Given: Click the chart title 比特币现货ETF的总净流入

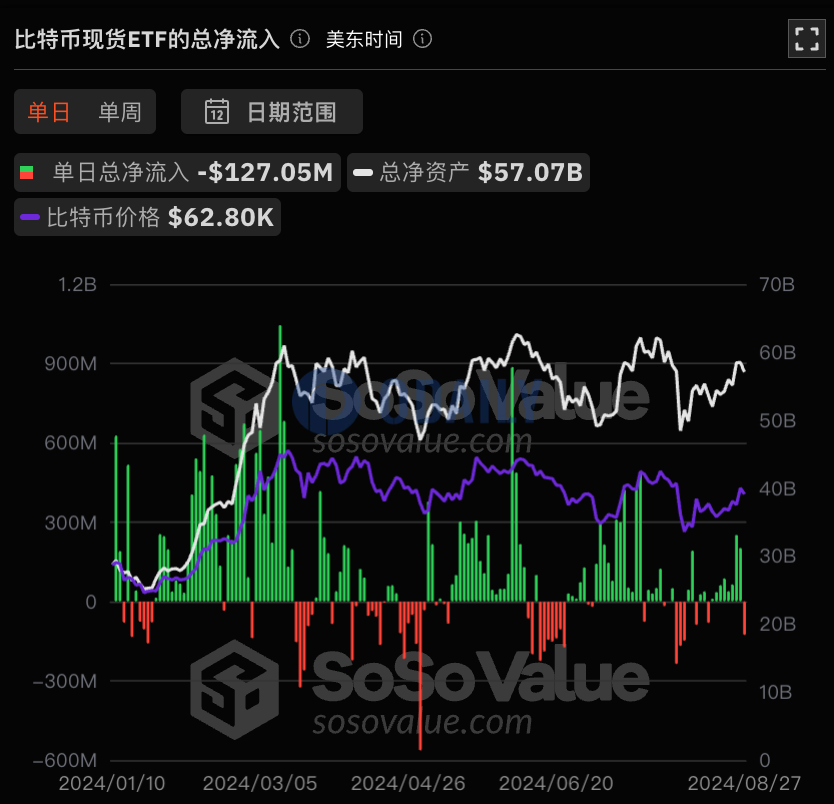Looking at the screenshot, I should coord(147,39).
